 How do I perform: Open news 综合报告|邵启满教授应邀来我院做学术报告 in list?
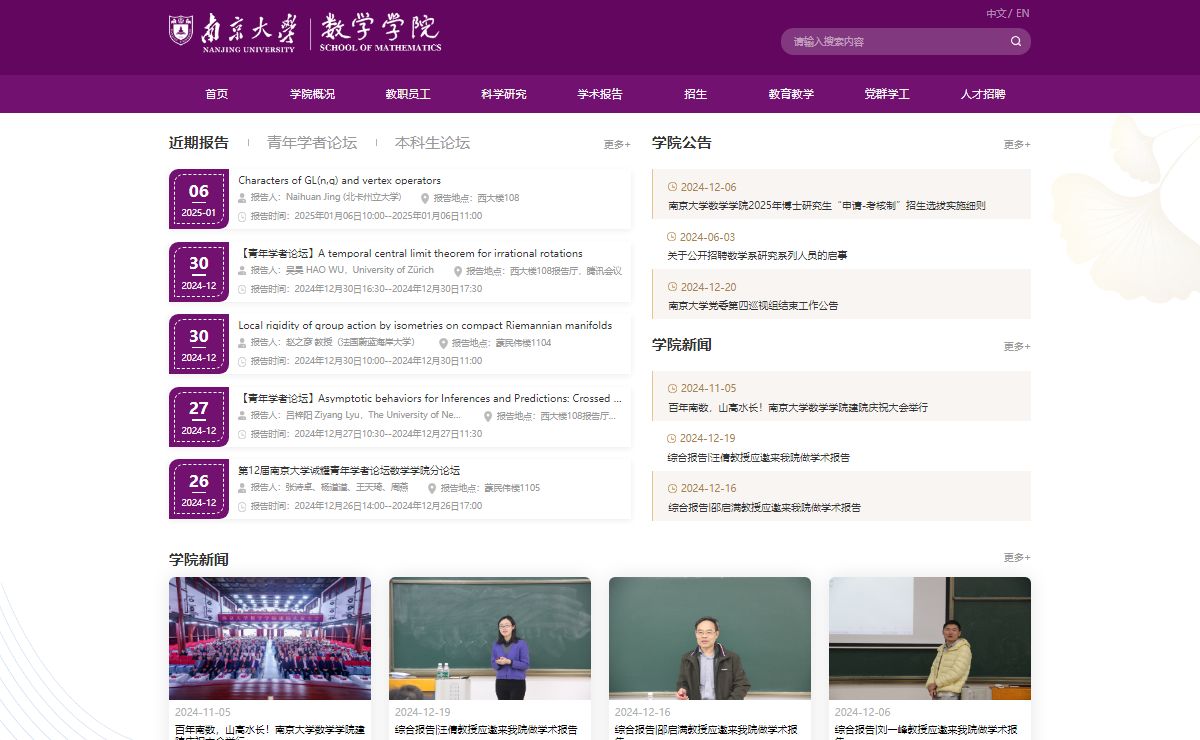tap(764, 507)
